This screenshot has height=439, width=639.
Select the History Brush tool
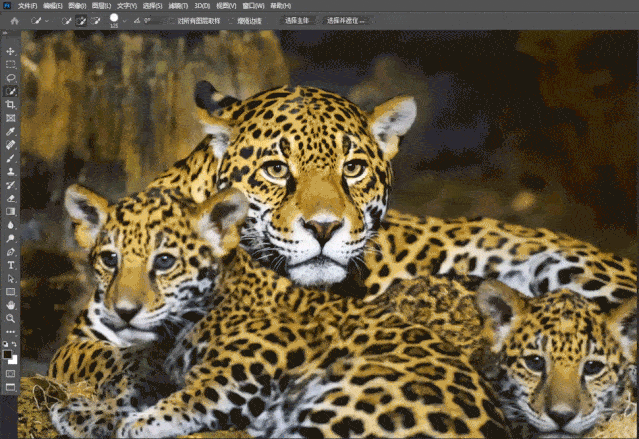click(x=11, y=185)
